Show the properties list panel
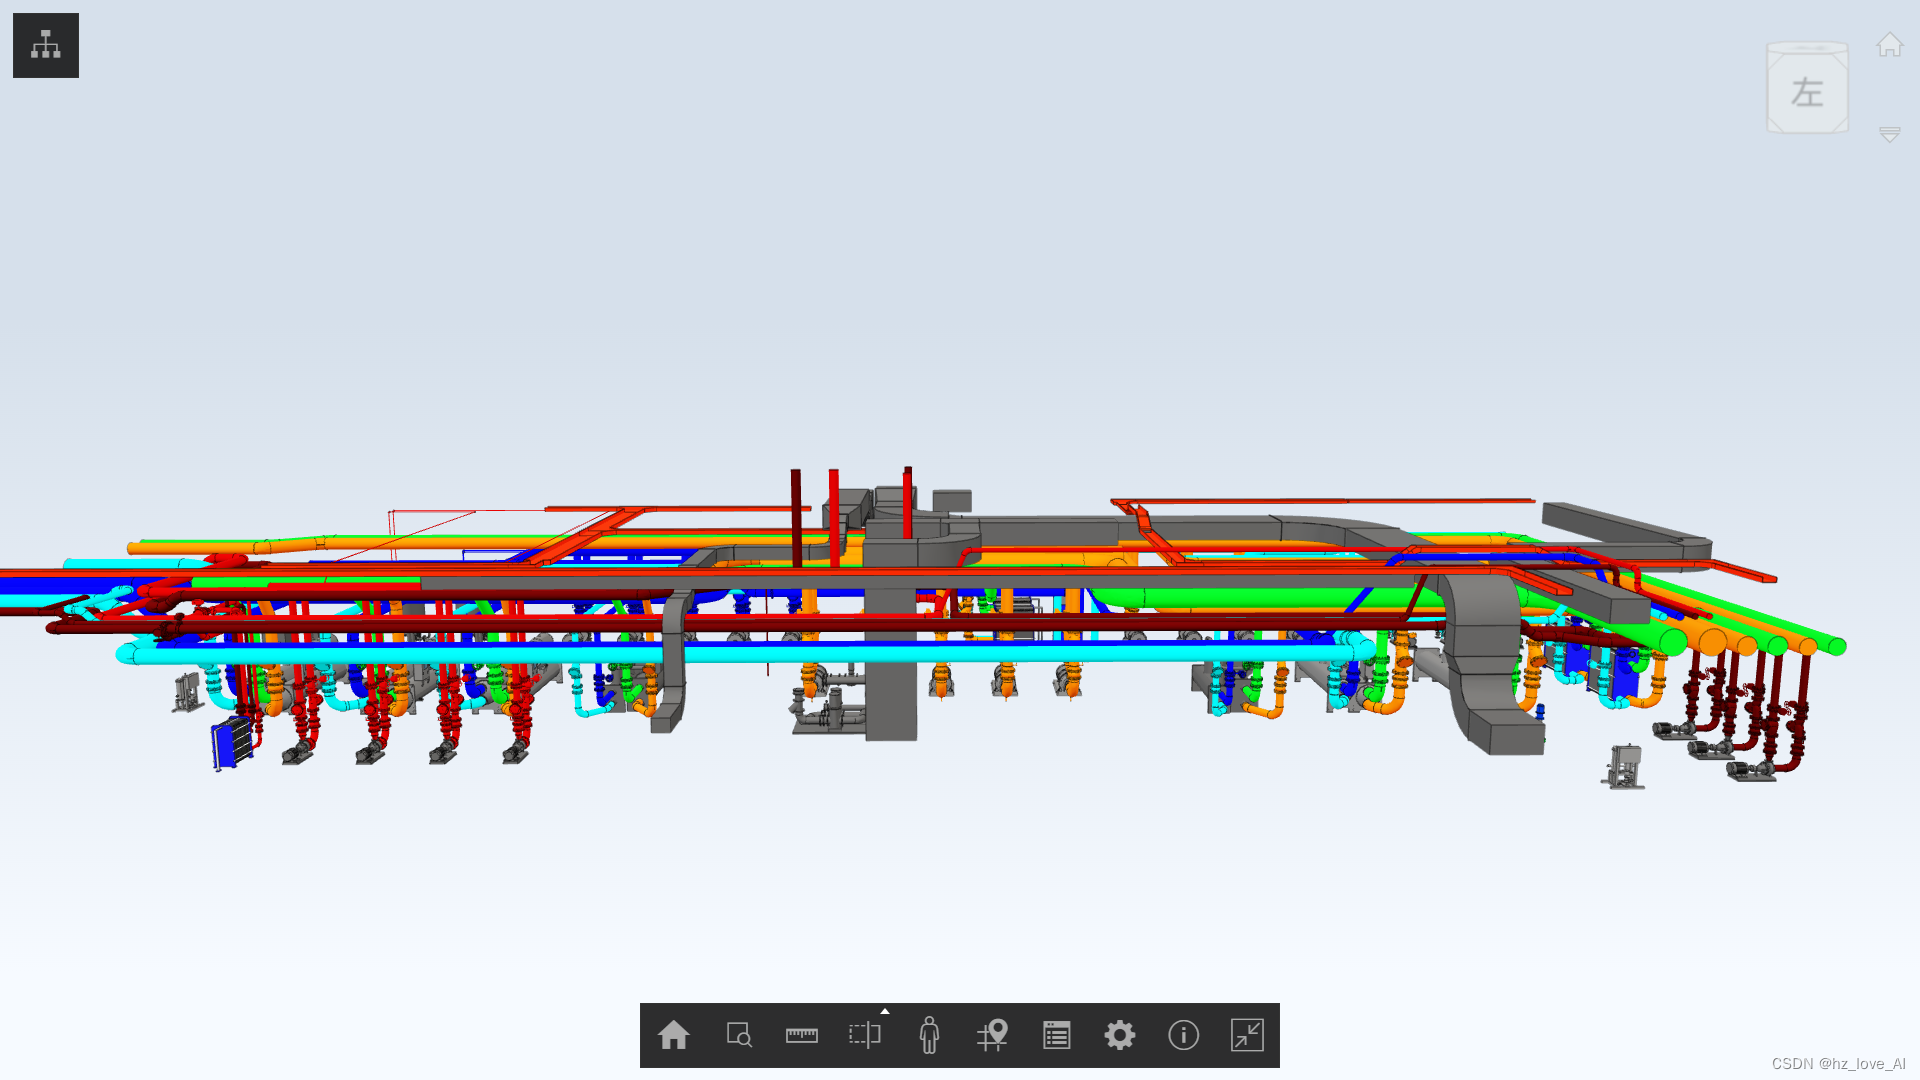 click(x=1056, y=1035)
